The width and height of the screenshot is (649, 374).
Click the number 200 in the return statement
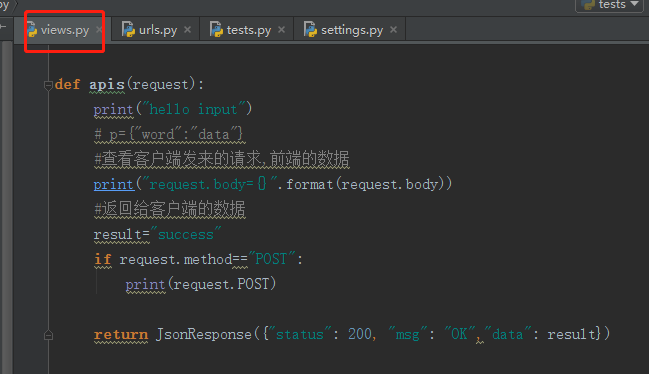360,334
